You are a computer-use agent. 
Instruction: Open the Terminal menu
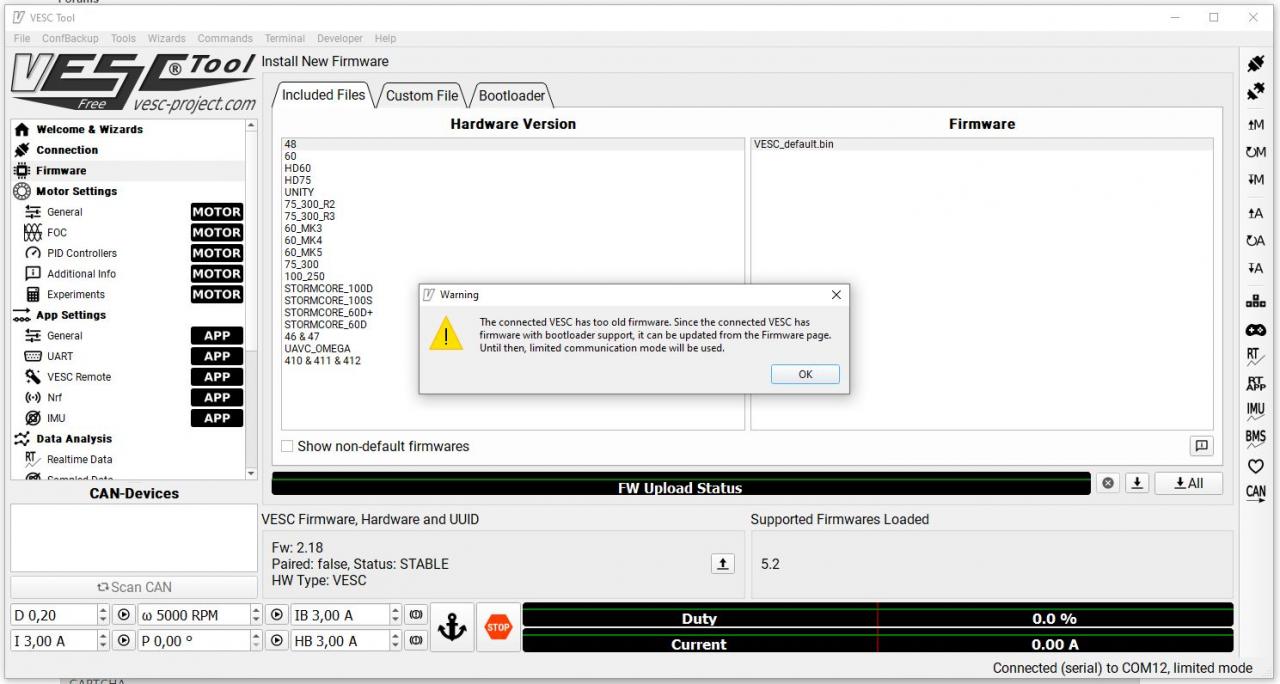(285, 38)
